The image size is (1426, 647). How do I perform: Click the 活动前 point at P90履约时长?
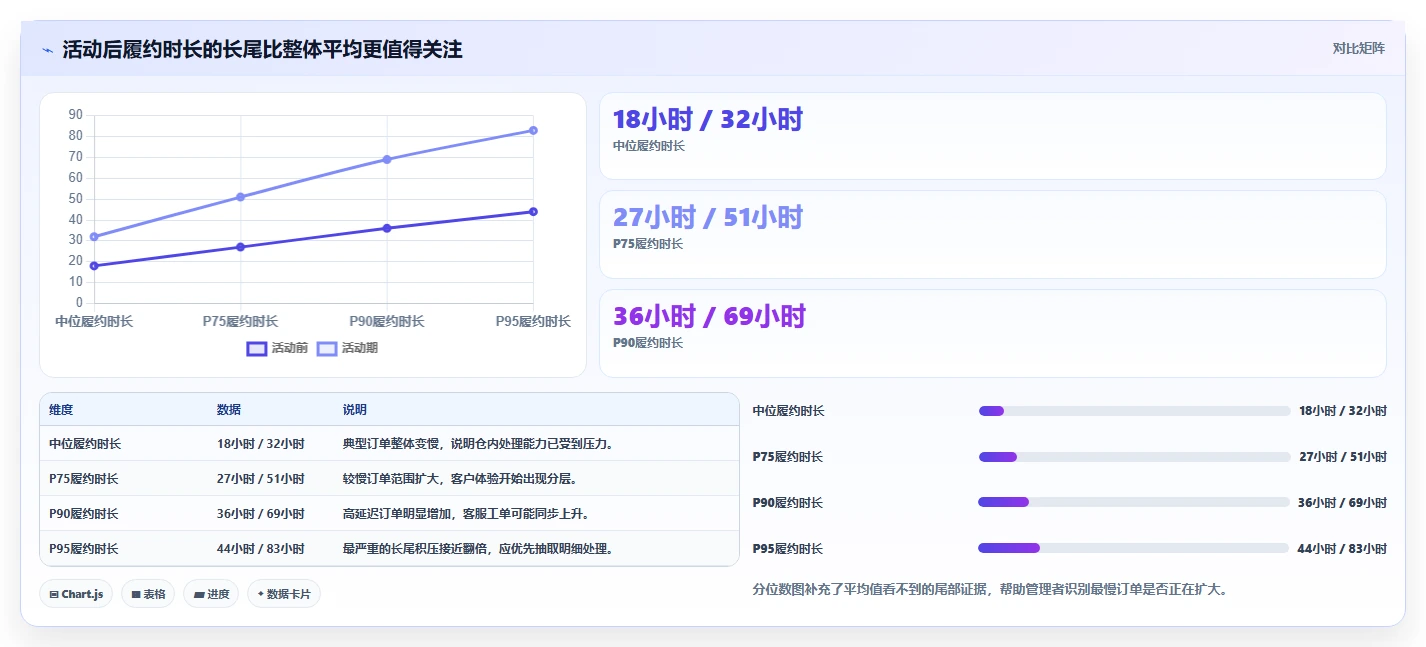387,228
